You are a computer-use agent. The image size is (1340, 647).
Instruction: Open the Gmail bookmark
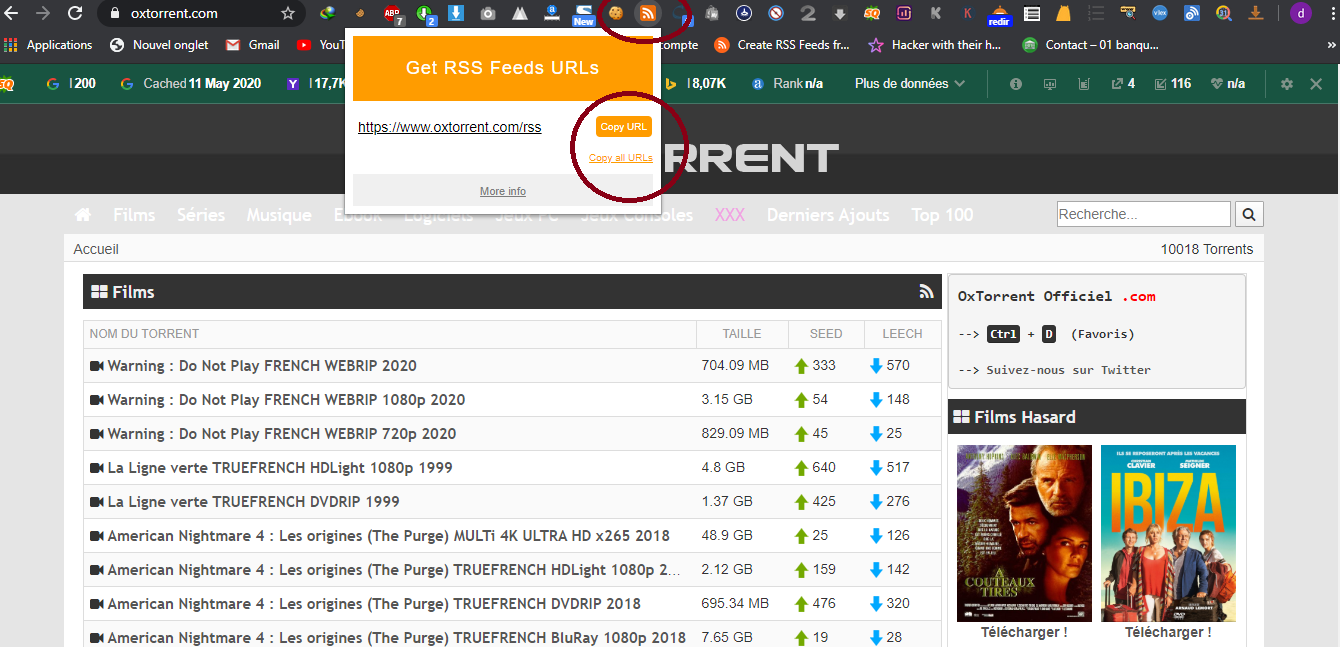(x=252, y=45)
